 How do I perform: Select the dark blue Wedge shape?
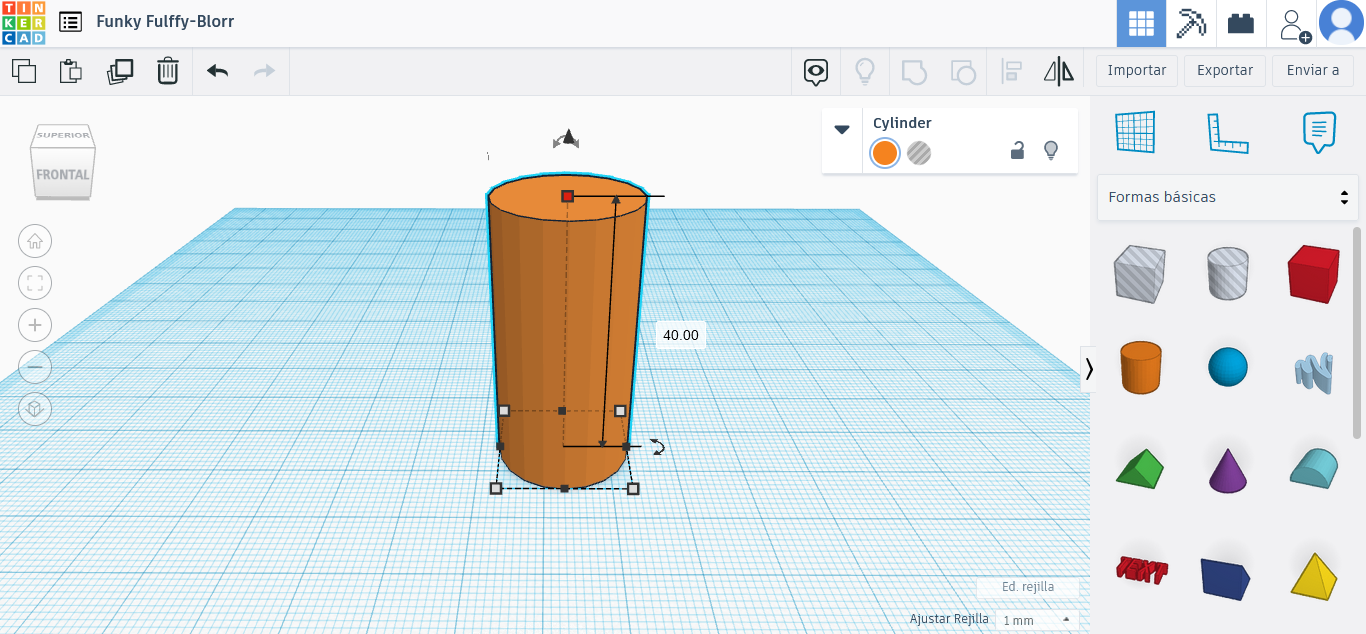(x=1226, y=577)
